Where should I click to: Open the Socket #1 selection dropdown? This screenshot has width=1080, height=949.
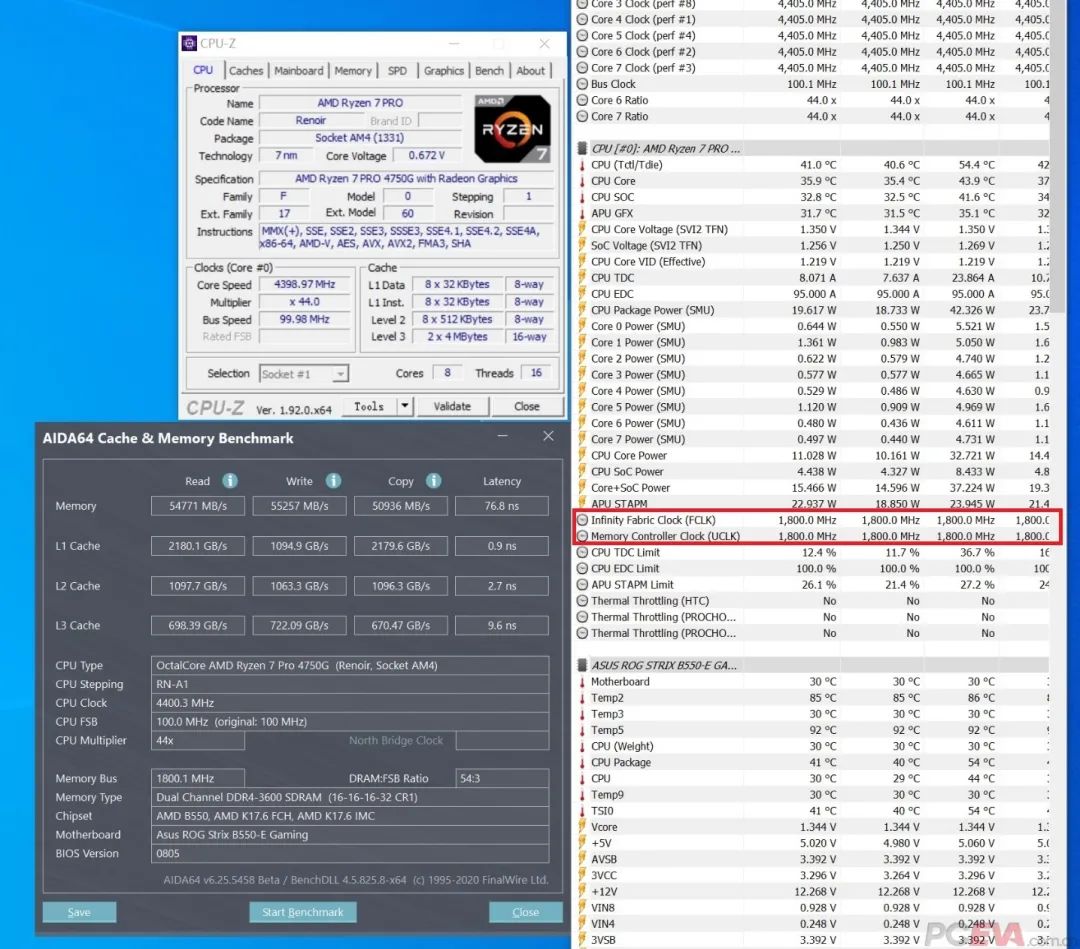pyautogui.click(x=340, y=374)
